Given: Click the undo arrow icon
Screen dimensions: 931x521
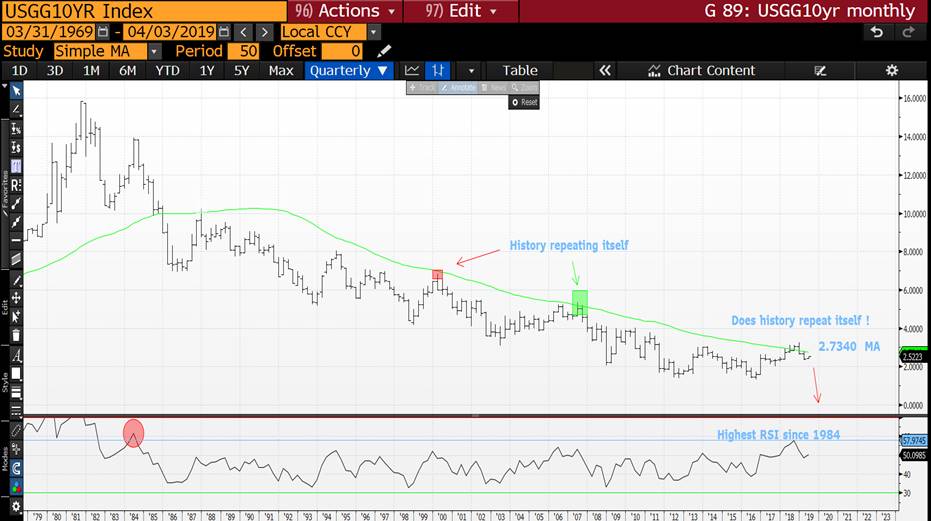Looking at the screenshot, I should pyautogui.click(x=876, y=31).
